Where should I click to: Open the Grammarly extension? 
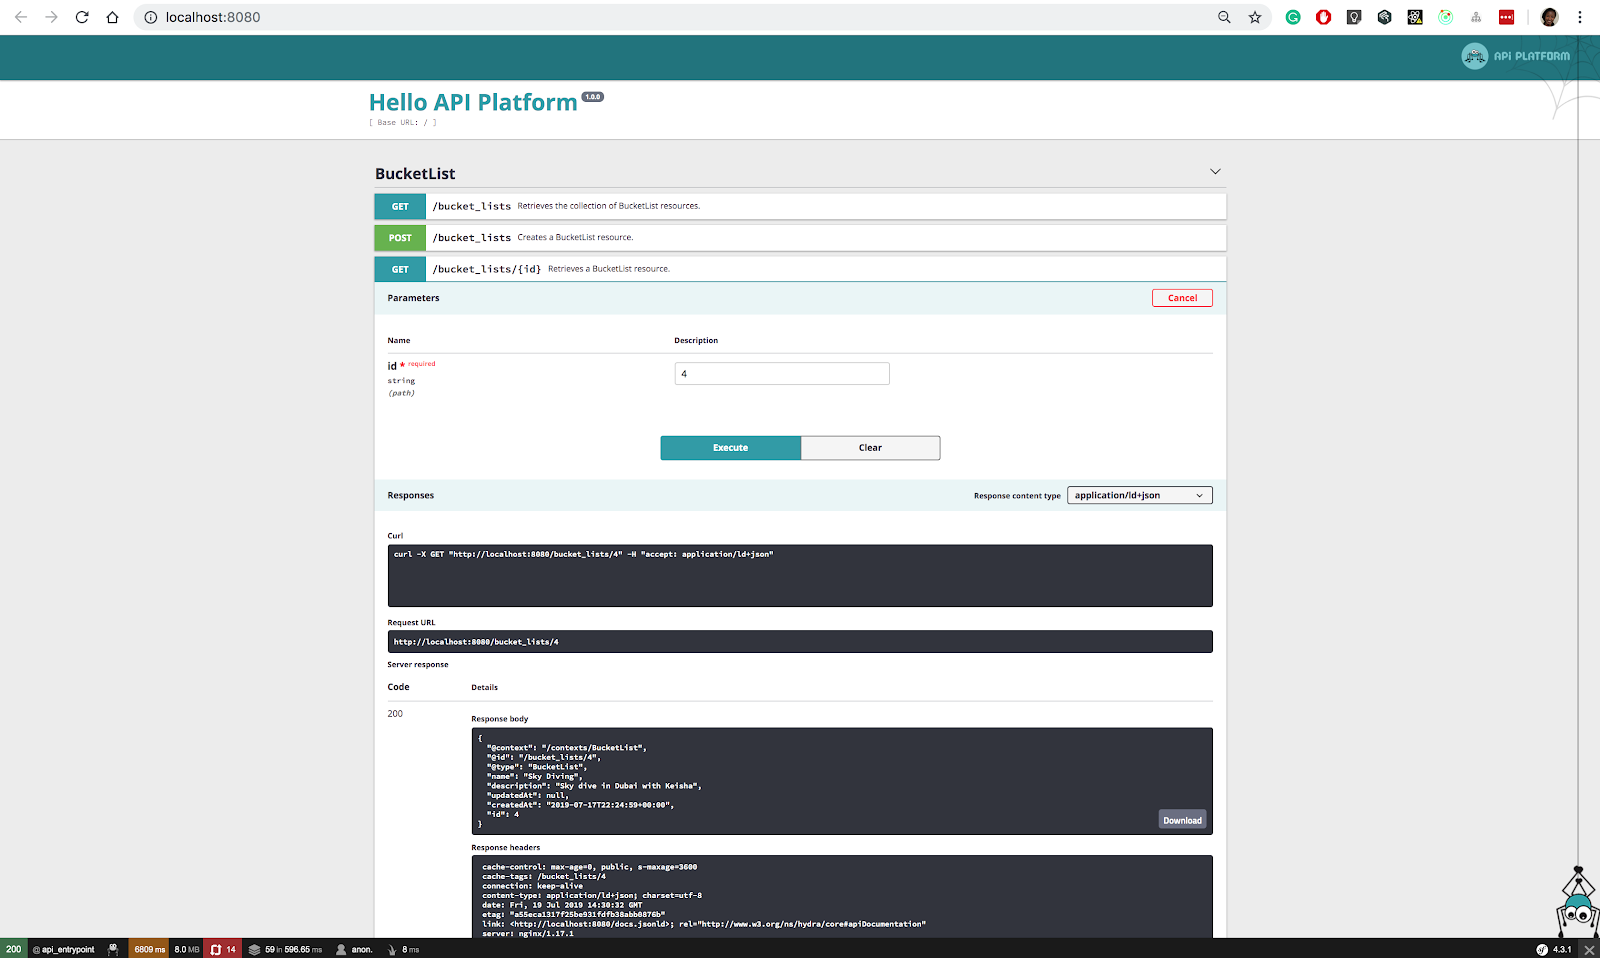click(x=1293, y=17)
